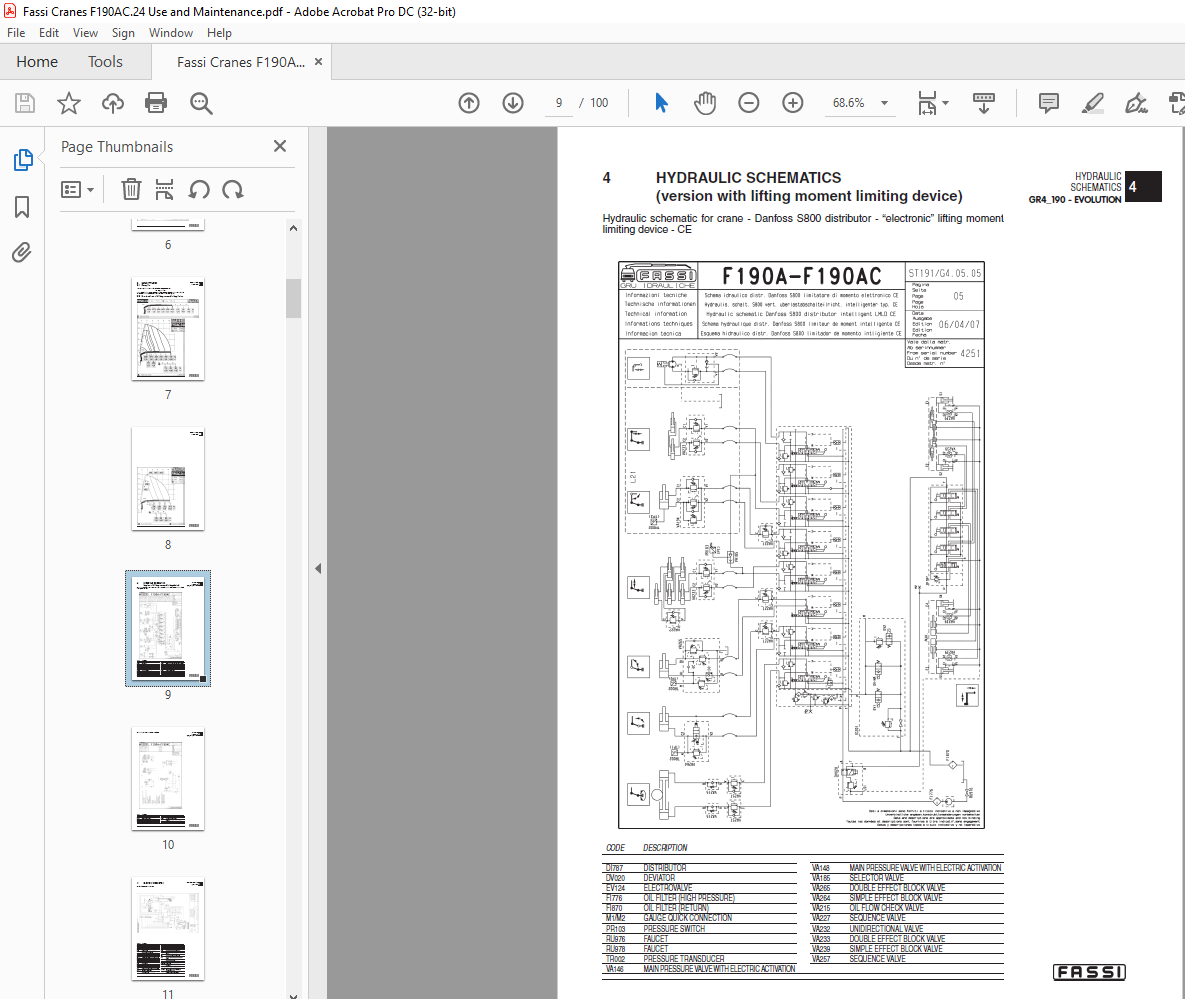Close the Fassi Cranes document tab
The image size is (1185, 999).
coord(318,62)
